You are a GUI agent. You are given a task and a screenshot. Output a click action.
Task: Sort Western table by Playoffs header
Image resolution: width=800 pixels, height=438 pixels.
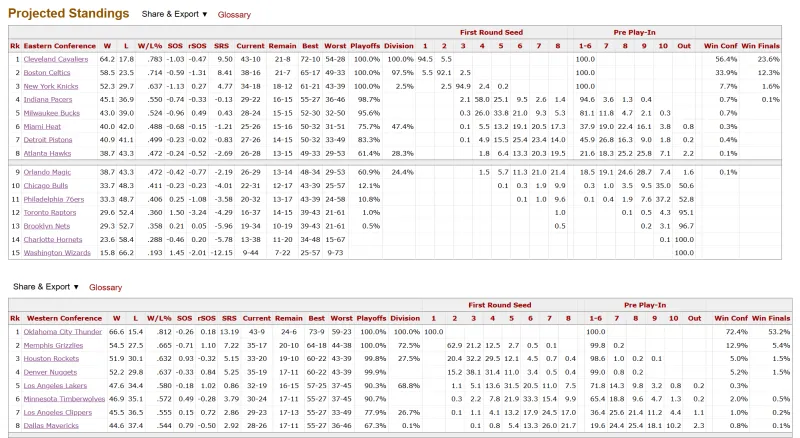tap(371, 319)
